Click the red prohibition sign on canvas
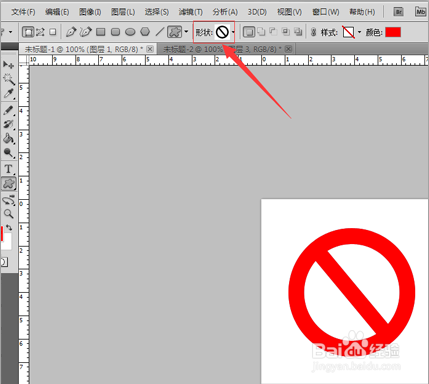429x384 pixels. 352,292
